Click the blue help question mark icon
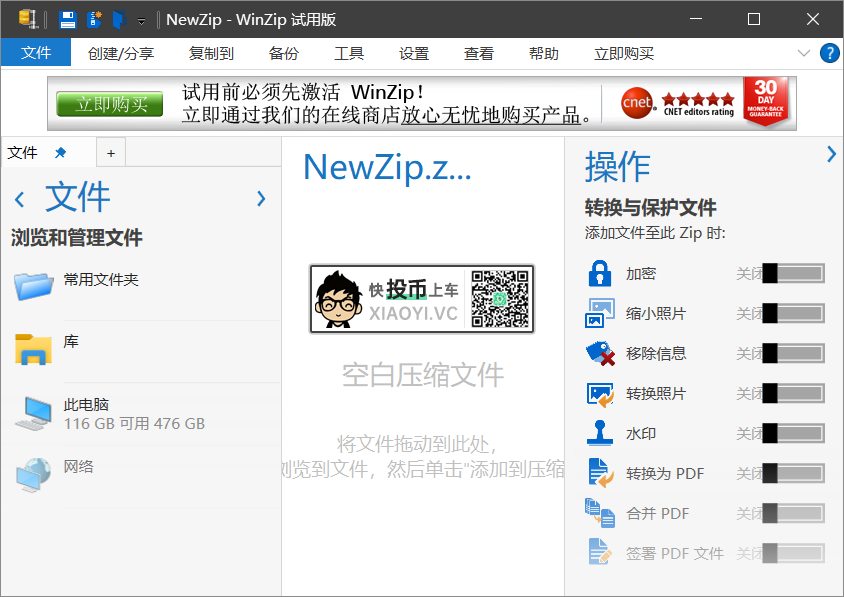 tap(830, 53)
